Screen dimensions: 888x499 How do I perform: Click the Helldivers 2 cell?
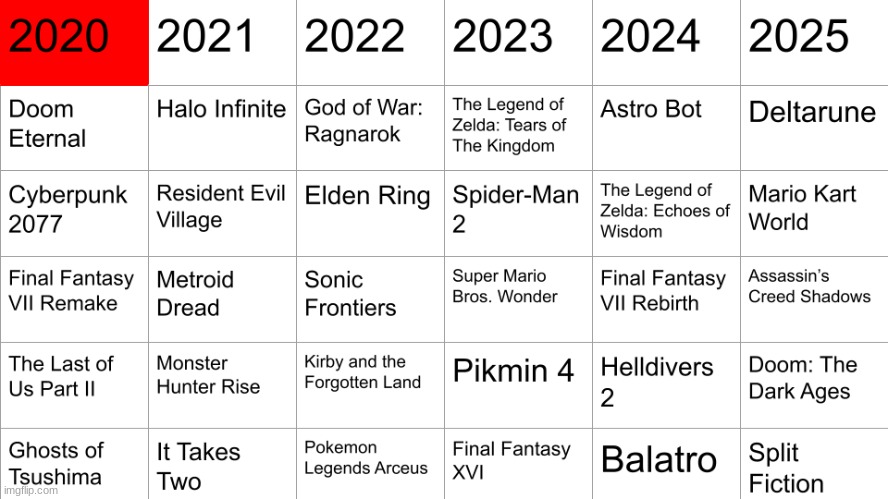click(x=666, y=384)
